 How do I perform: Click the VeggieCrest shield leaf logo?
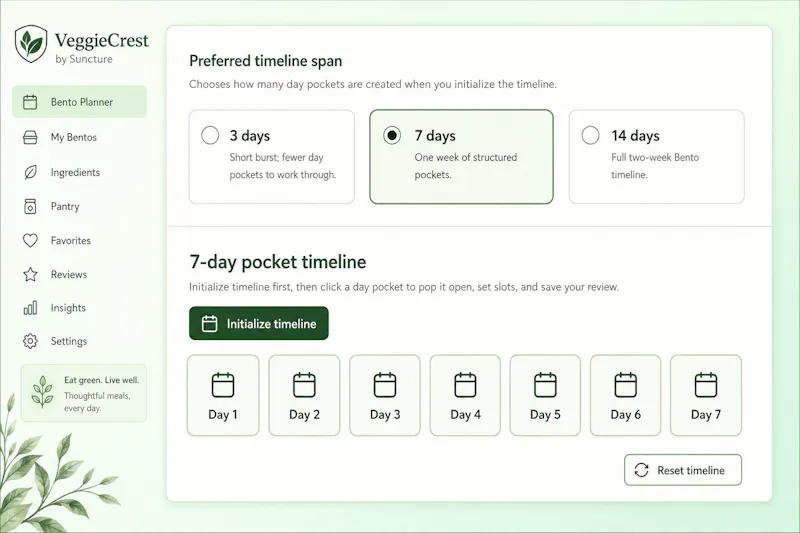point(31,44)
